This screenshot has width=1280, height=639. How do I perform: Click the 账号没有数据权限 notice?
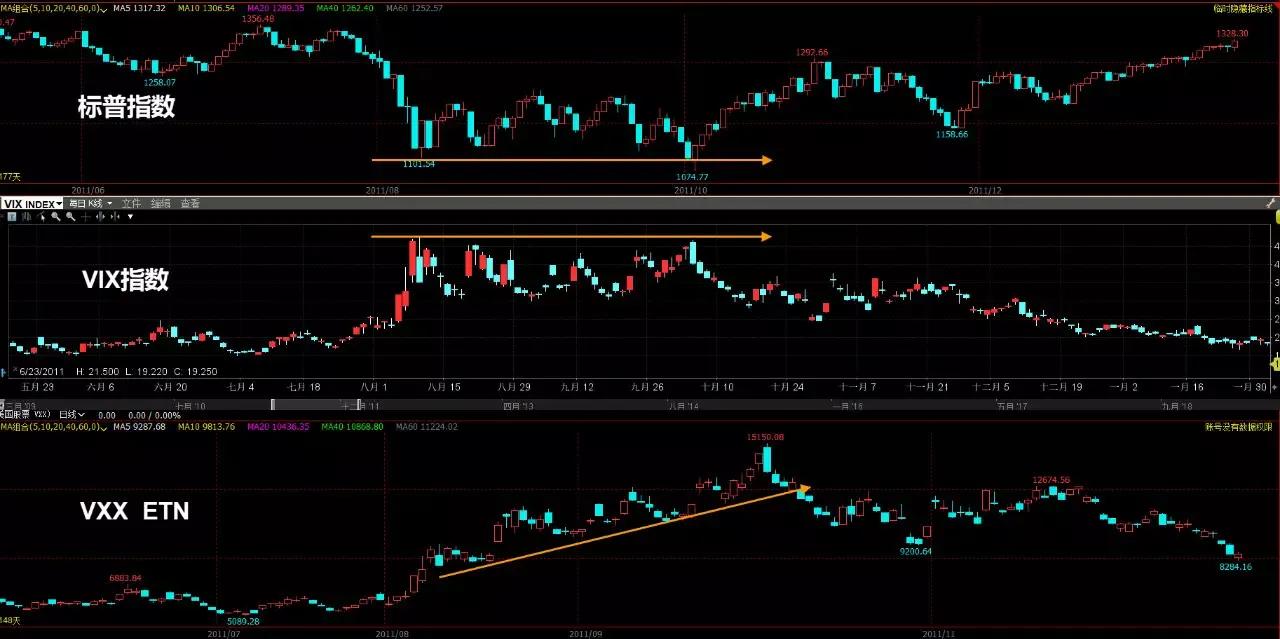pyautogui.click(x=1240, y=427)
